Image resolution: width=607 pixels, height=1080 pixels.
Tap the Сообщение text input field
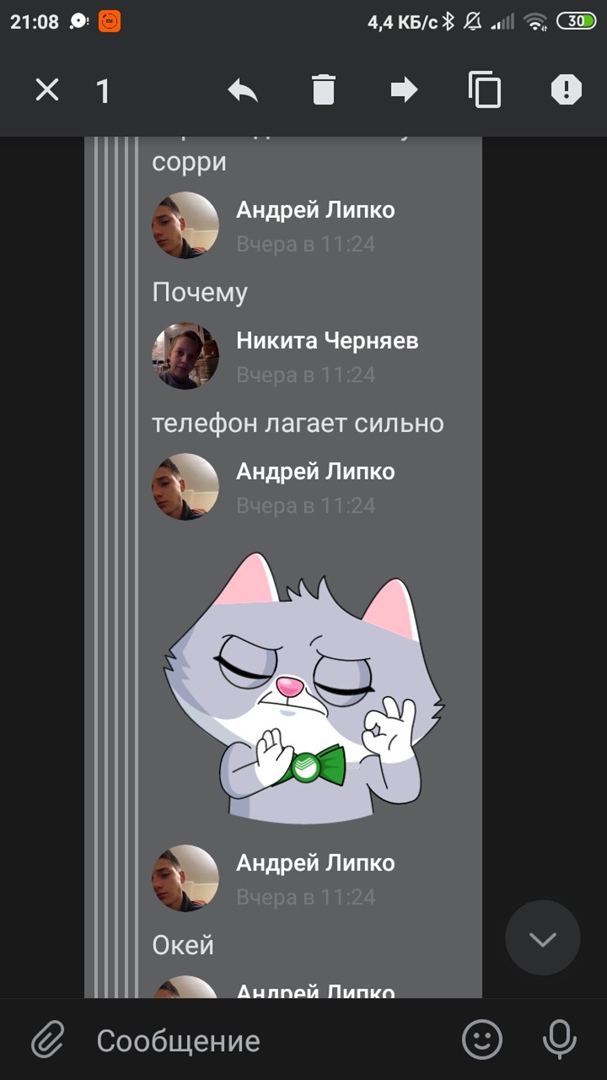pyautogui.click(x=269, y=1040)
